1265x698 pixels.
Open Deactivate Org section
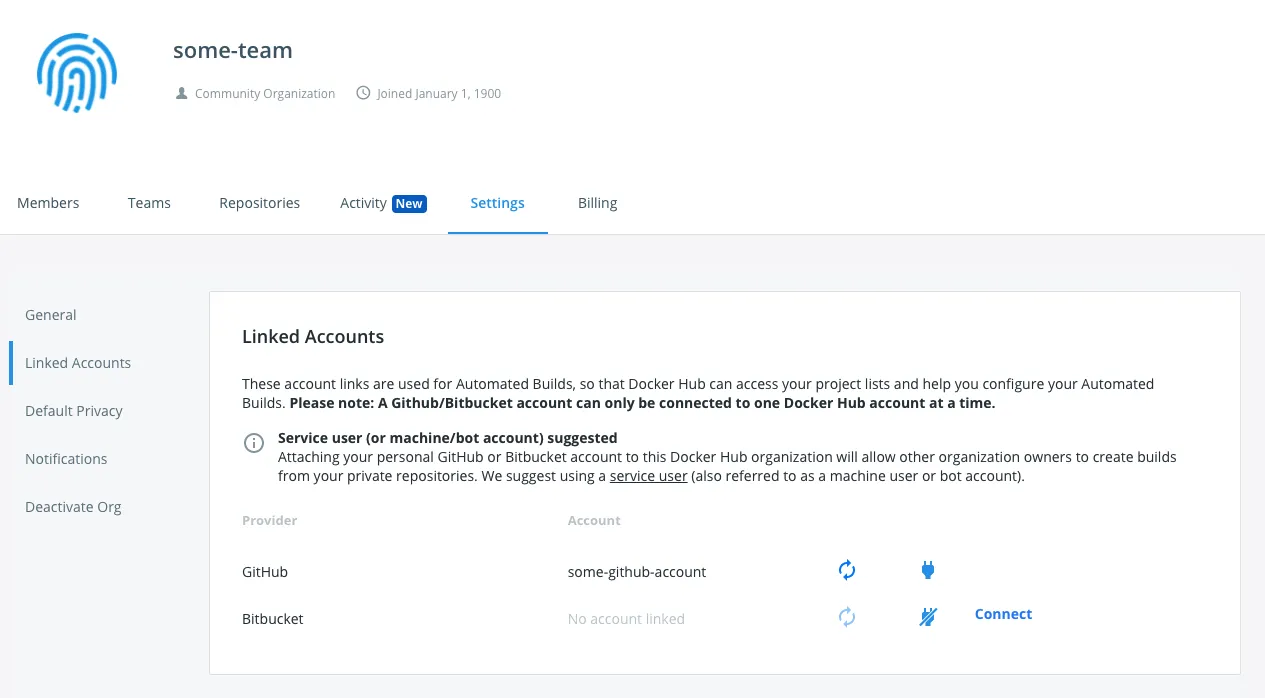click(73, 507)
